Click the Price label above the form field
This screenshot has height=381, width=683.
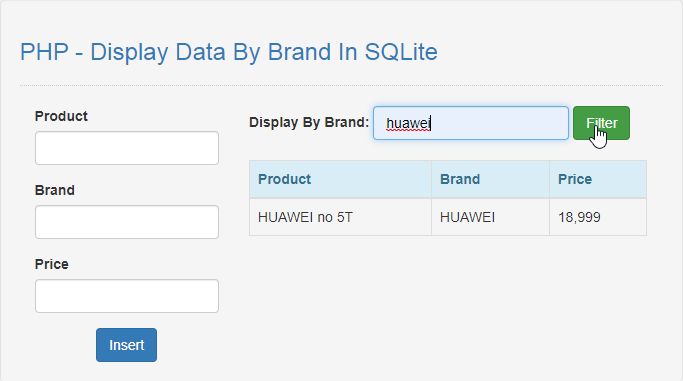(51, 264)
